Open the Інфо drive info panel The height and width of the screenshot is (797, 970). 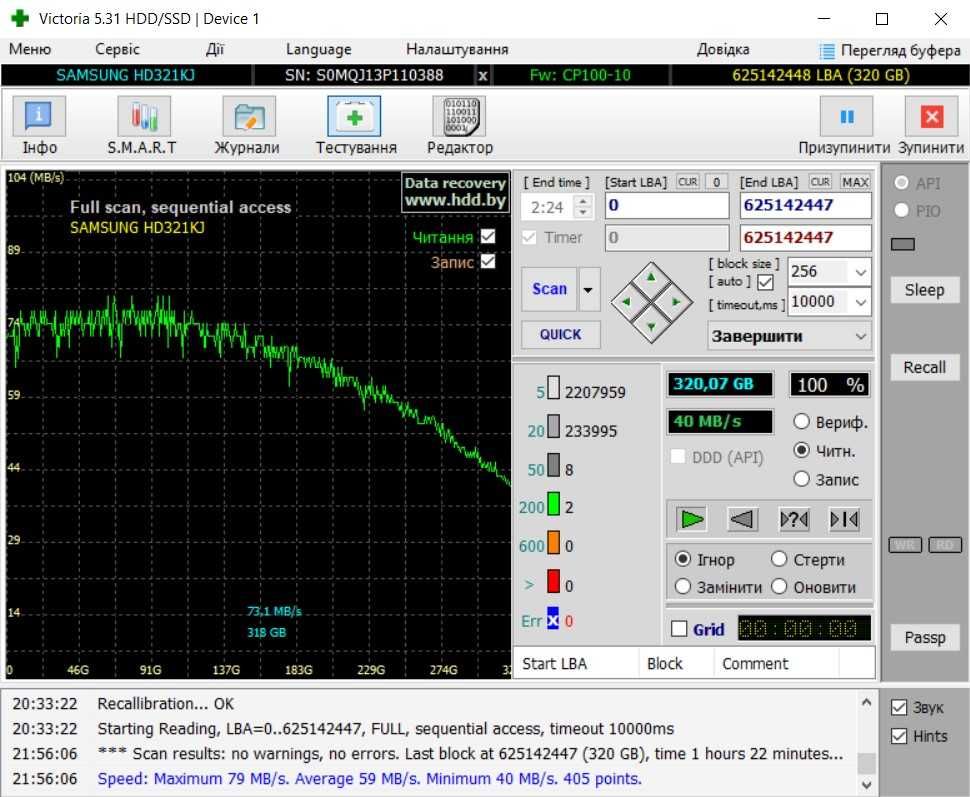click(x=39, y=116)
